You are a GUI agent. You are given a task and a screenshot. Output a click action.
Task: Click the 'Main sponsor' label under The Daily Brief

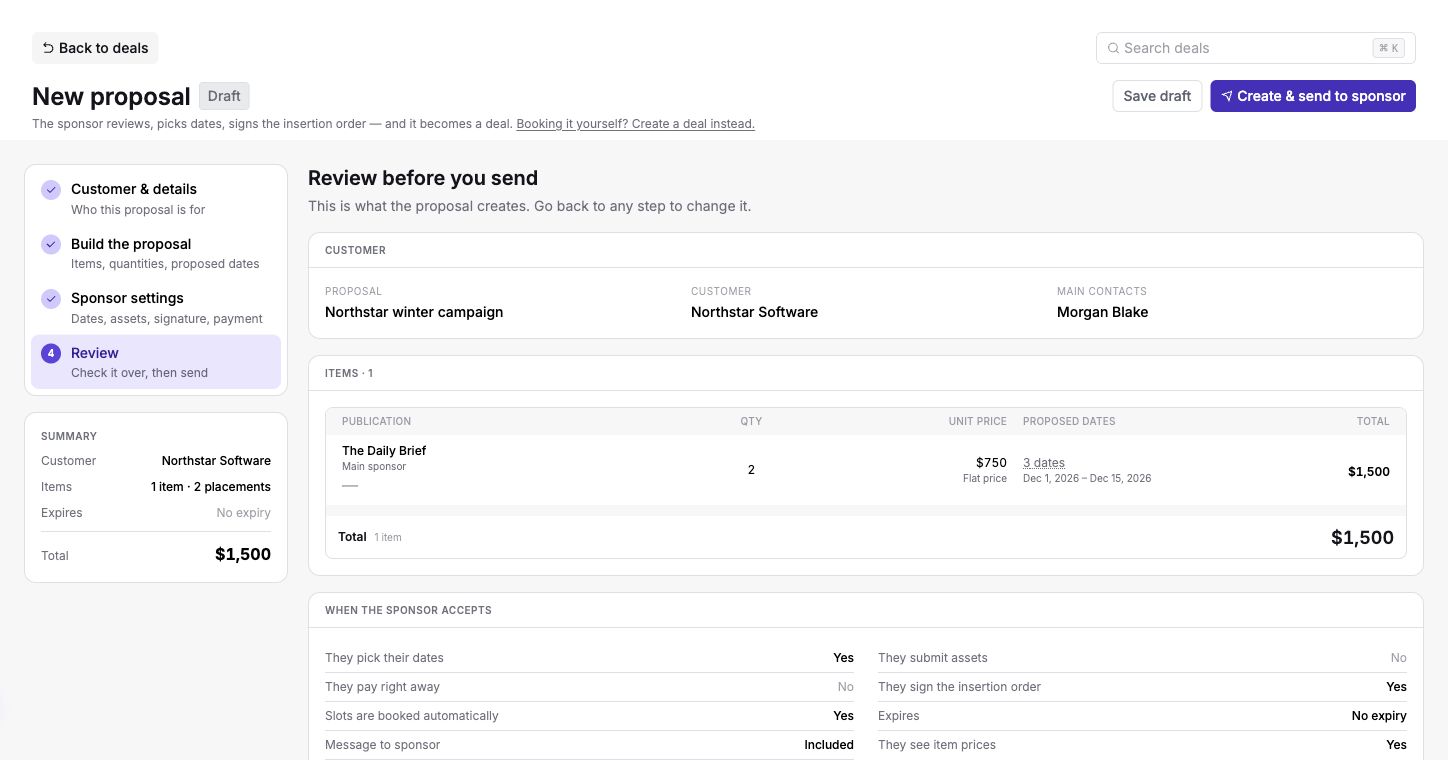pos(374,467)
